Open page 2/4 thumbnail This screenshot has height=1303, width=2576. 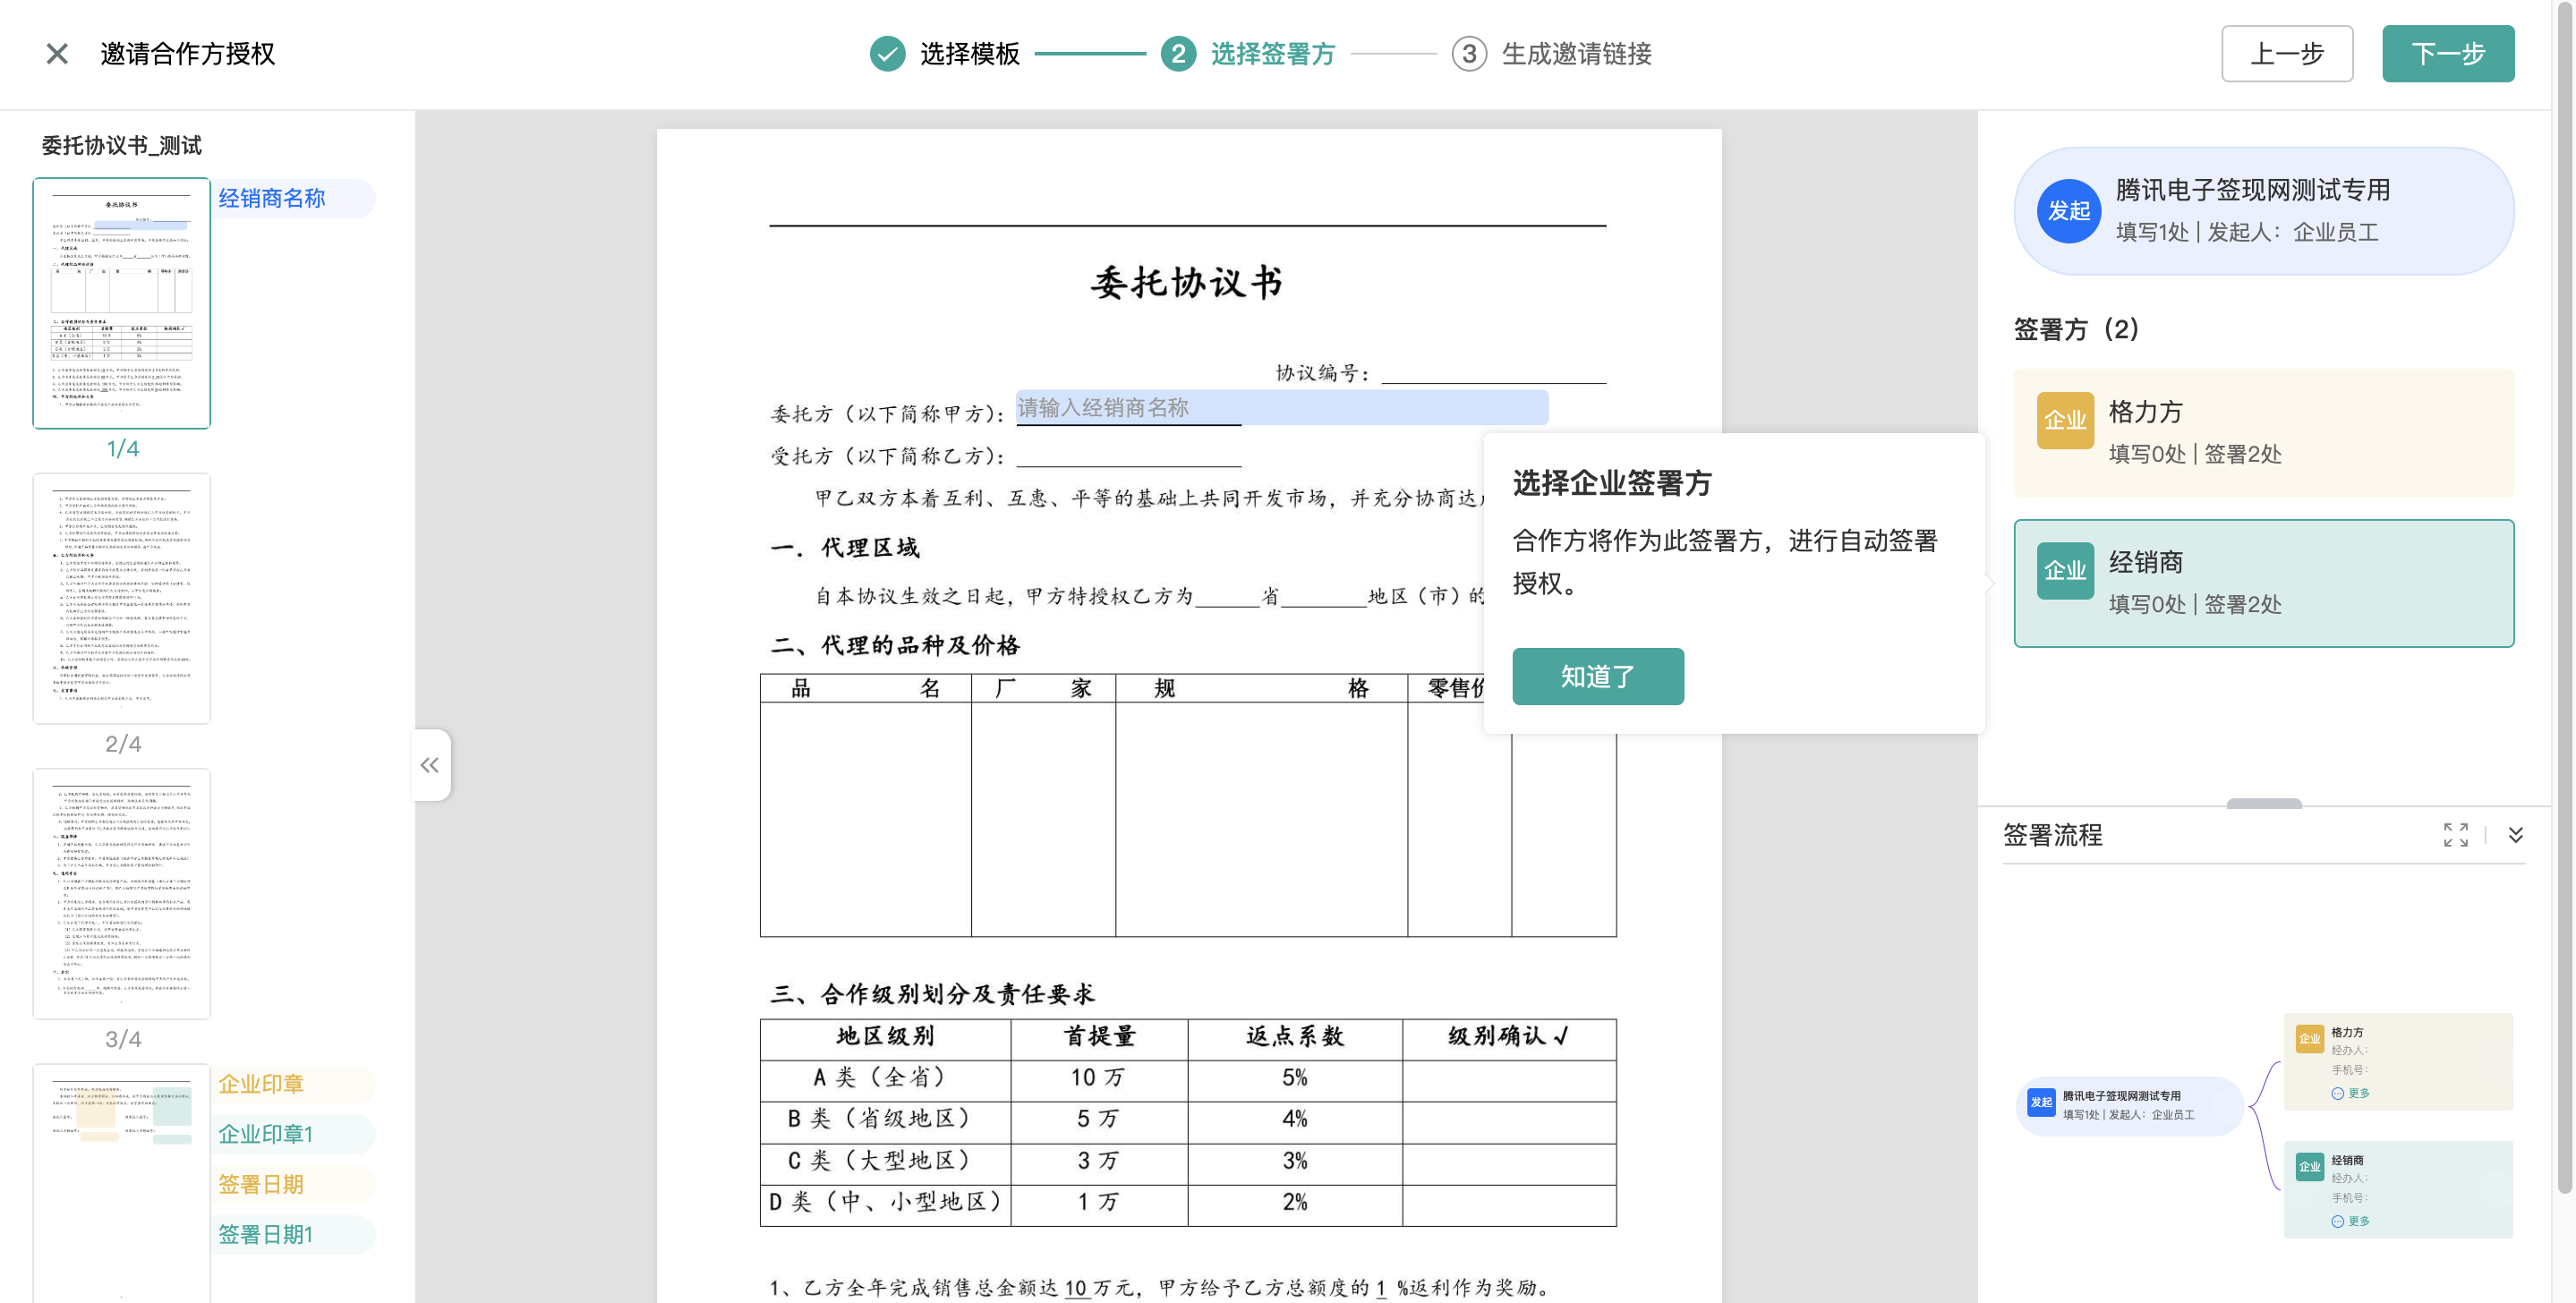pos(122,598)
